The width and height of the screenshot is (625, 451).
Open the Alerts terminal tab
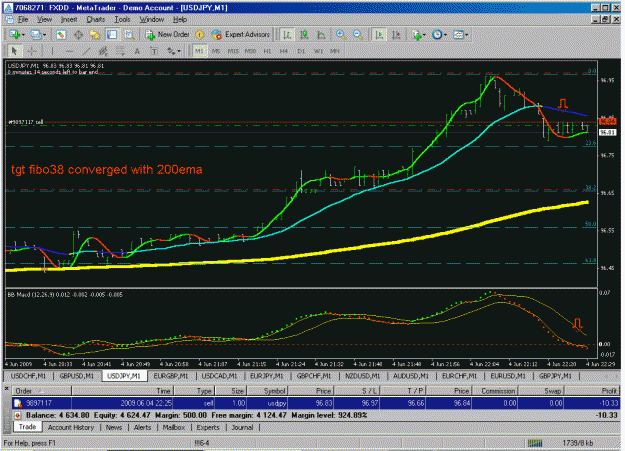142,427
